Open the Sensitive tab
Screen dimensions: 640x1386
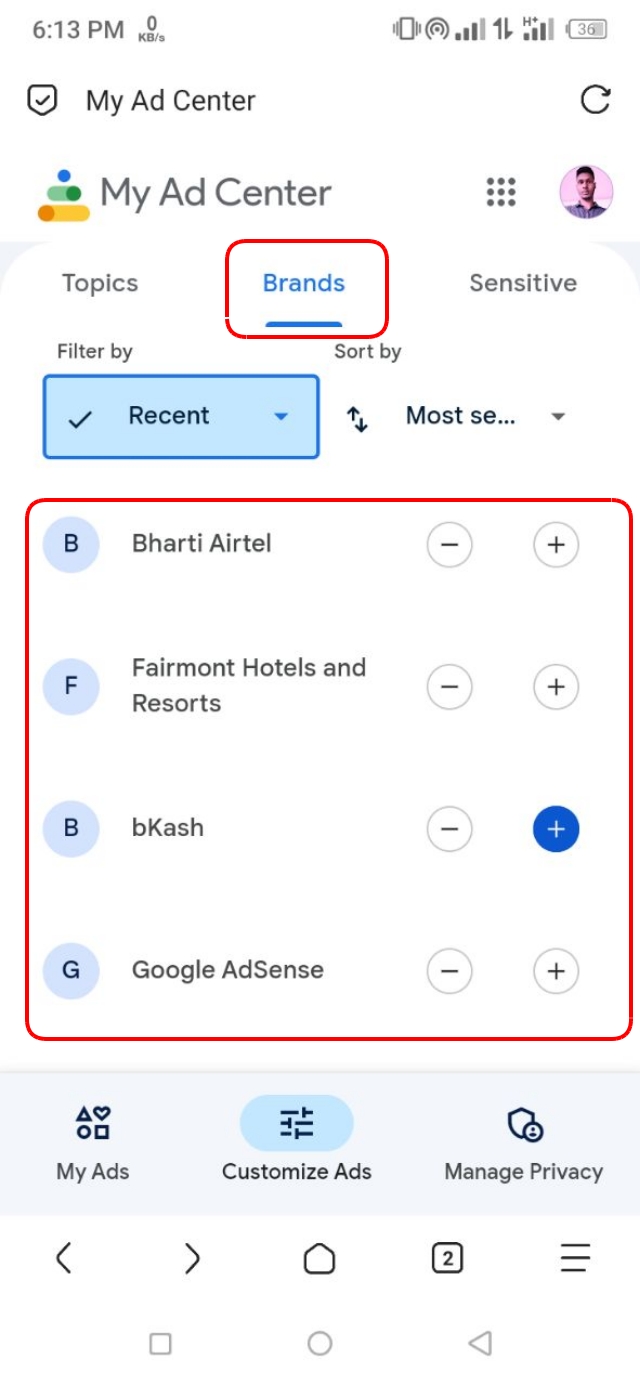(523, 283)
